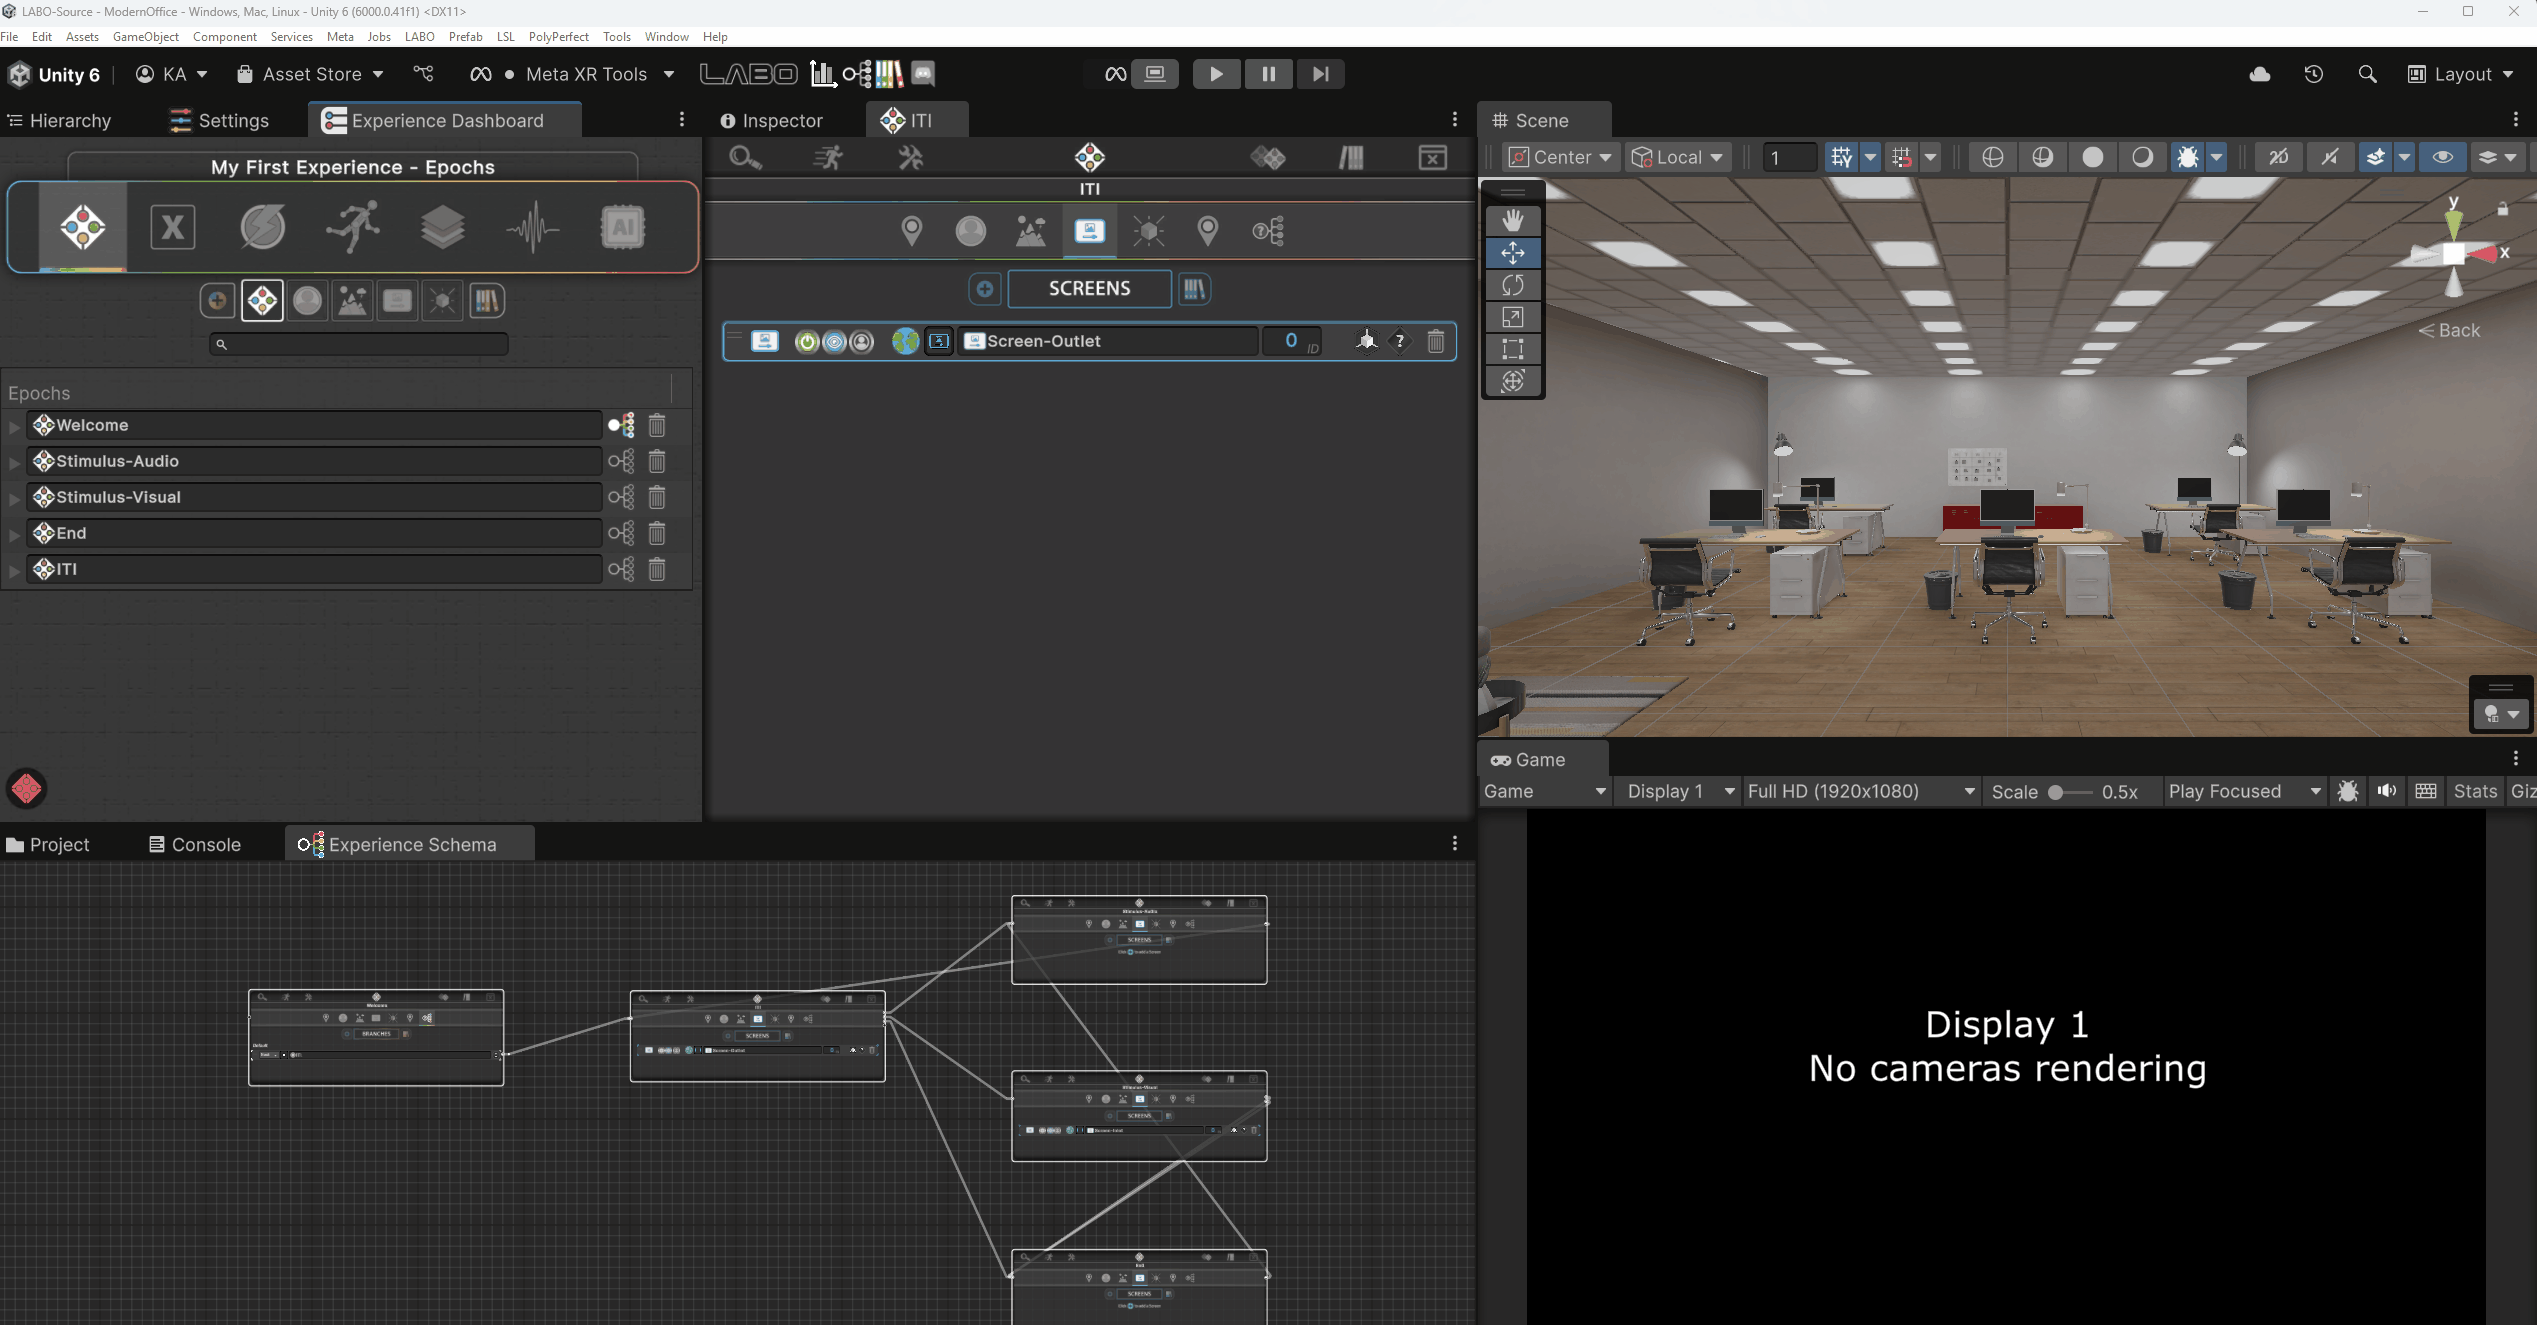Click the epoch search field
Screen dimensions: 2537x1325
coord(358,344)
